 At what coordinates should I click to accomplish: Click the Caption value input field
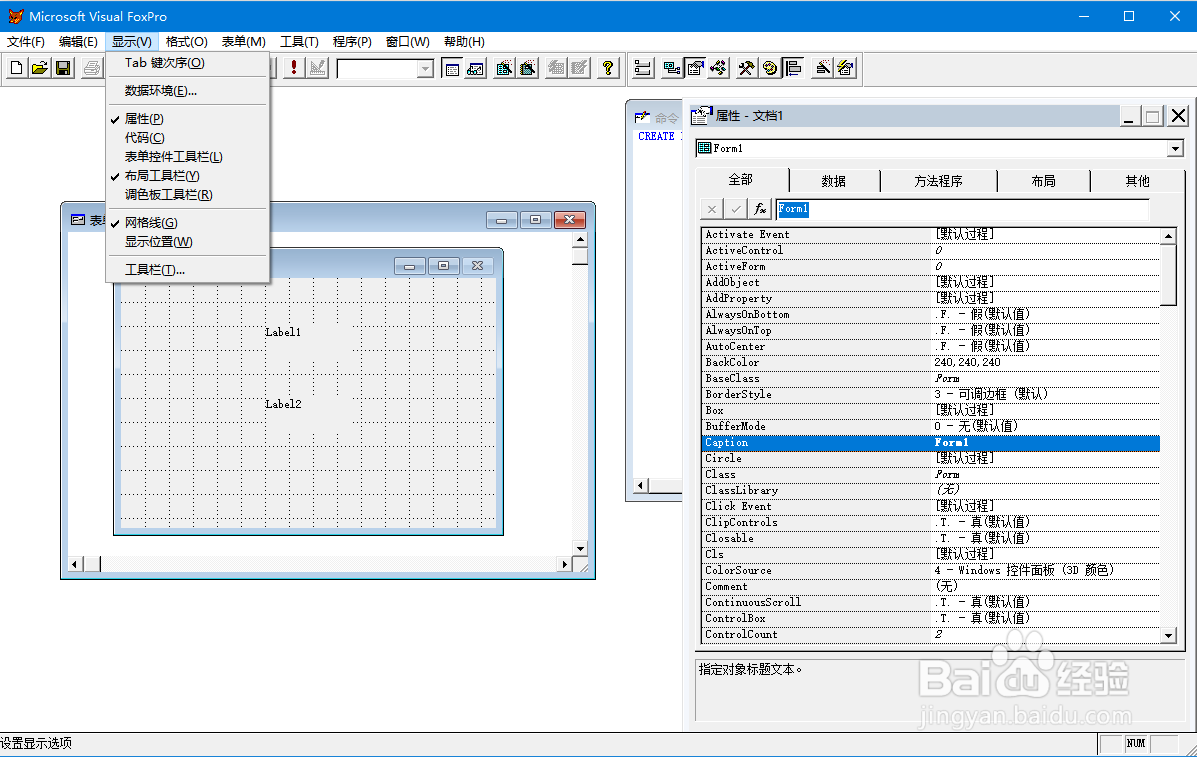(962, 208)
